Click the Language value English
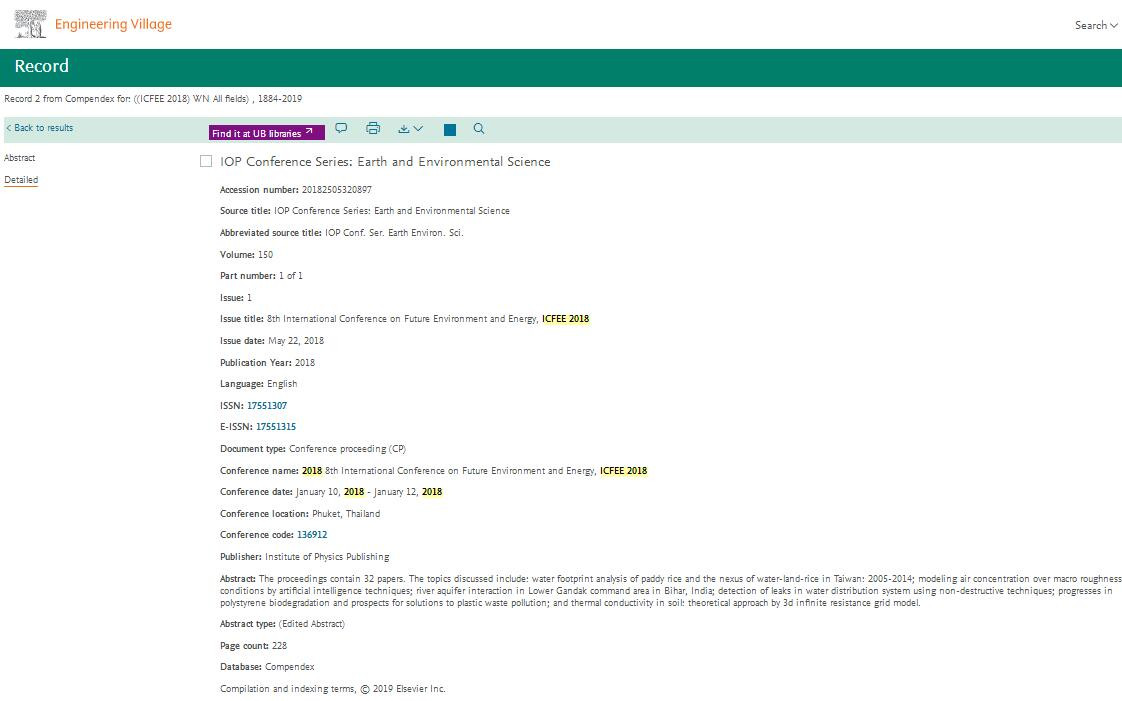Screen dimensions: 1122x701 click(282, 384)
